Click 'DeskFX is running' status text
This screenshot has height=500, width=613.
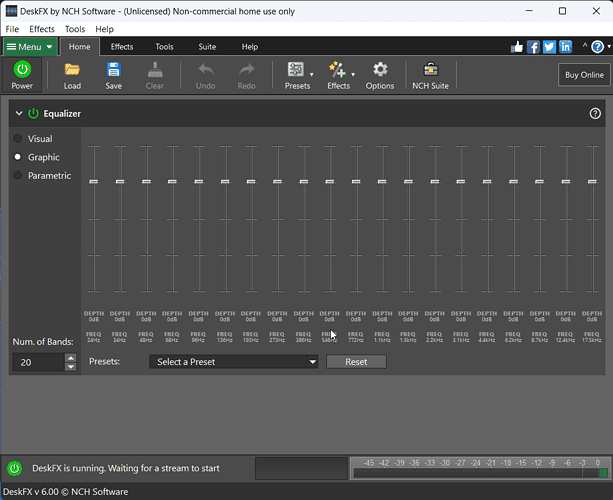(125, 468)
